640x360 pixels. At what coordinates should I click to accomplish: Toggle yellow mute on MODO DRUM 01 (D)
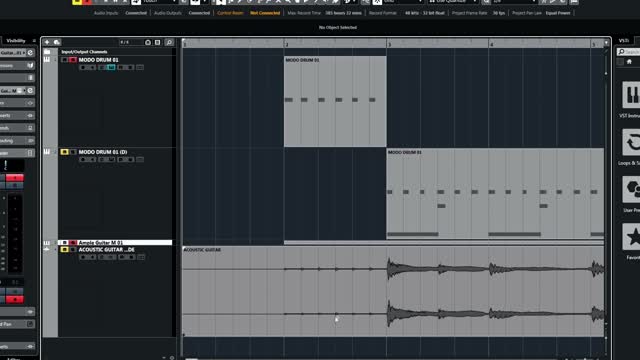click(x=64, y=152)
